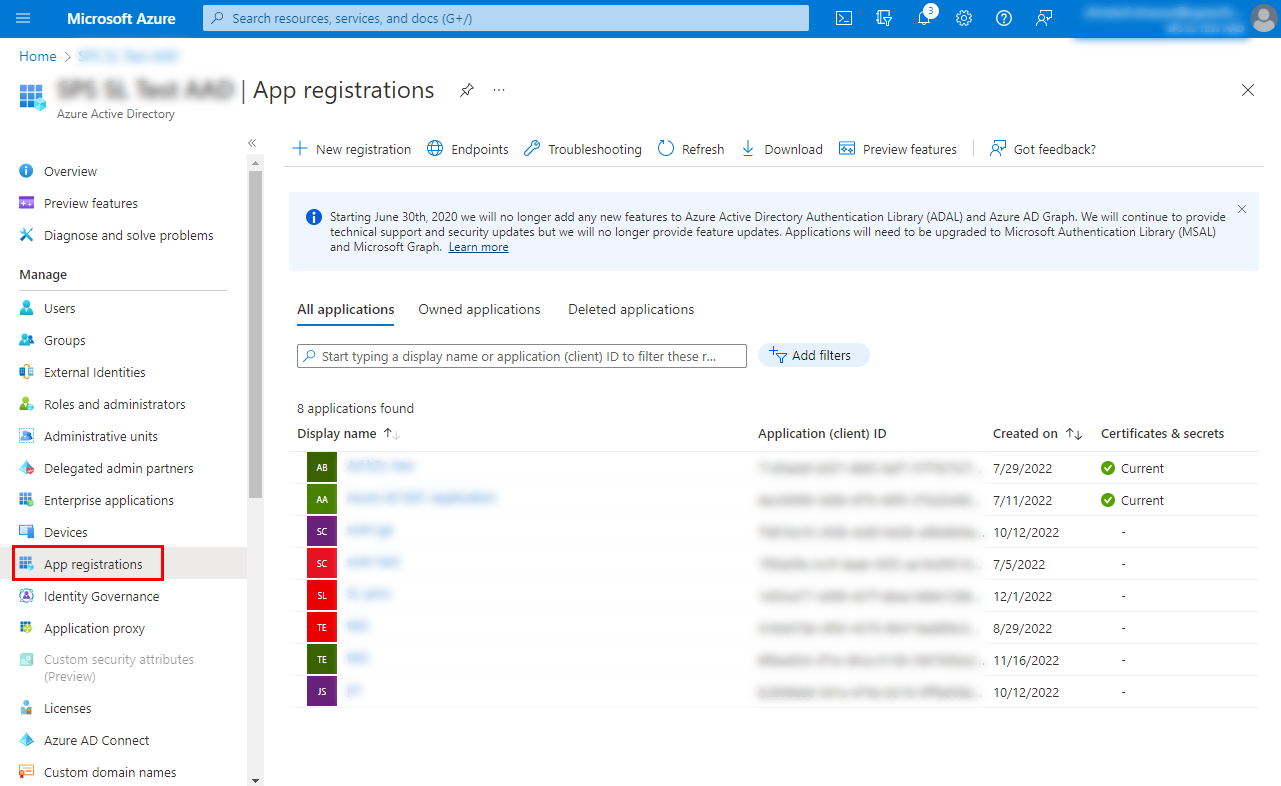Click Got feedback?
The width and height of the screenshot is (1281, 786).
(1043, 149)
